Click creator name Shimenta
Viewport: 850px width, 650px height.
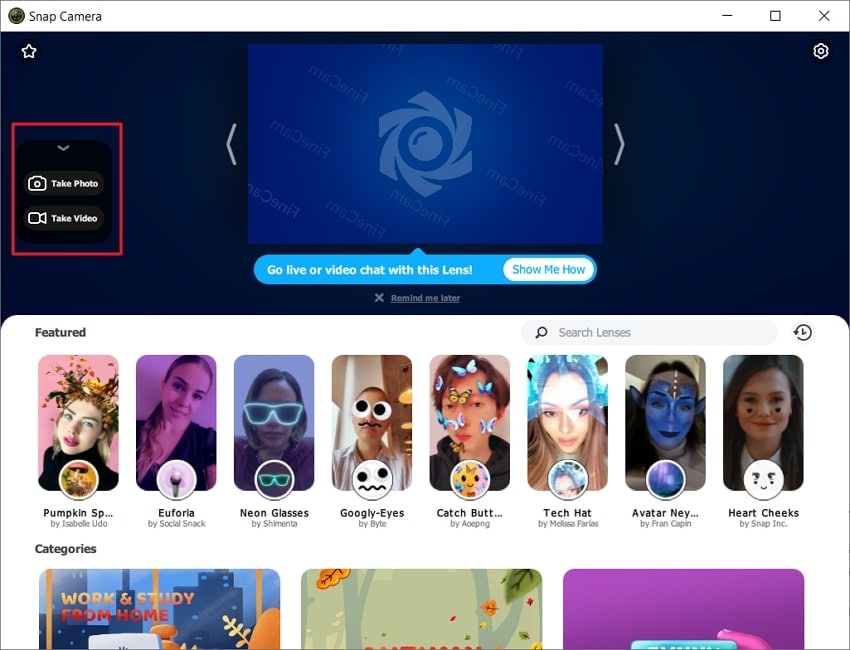coord(280,524)
